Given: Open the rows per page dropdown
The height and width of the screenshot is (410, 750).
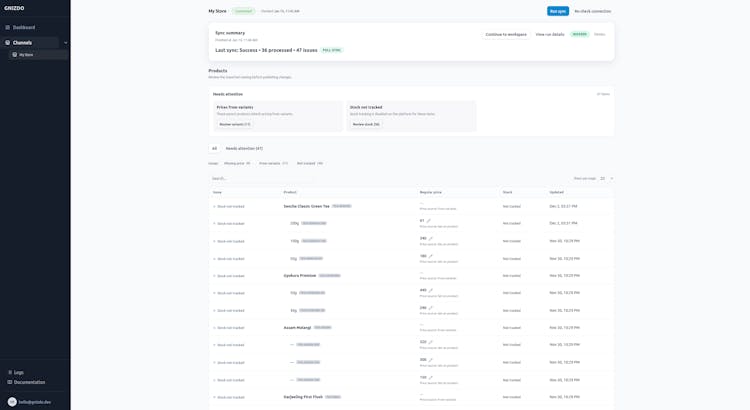Looking at the screenshot, I should (606, 178).
